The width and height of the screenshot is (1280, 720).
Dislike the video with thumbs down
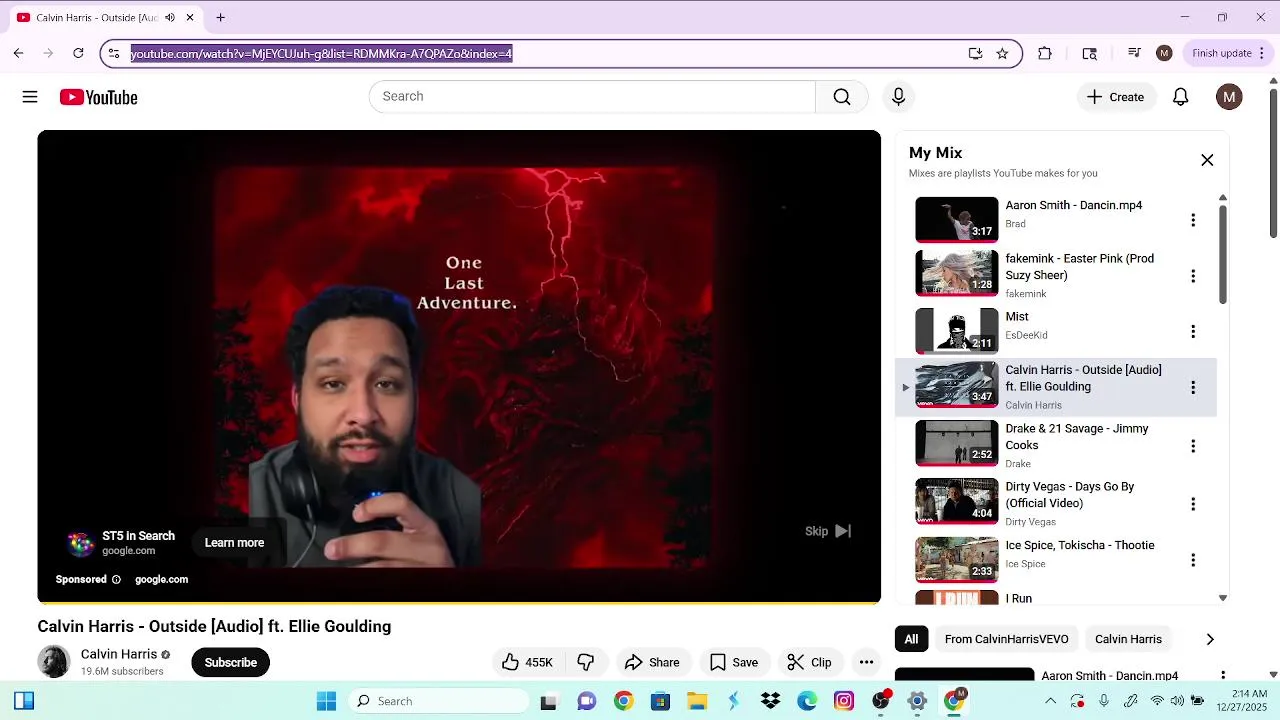coord(586,662)
